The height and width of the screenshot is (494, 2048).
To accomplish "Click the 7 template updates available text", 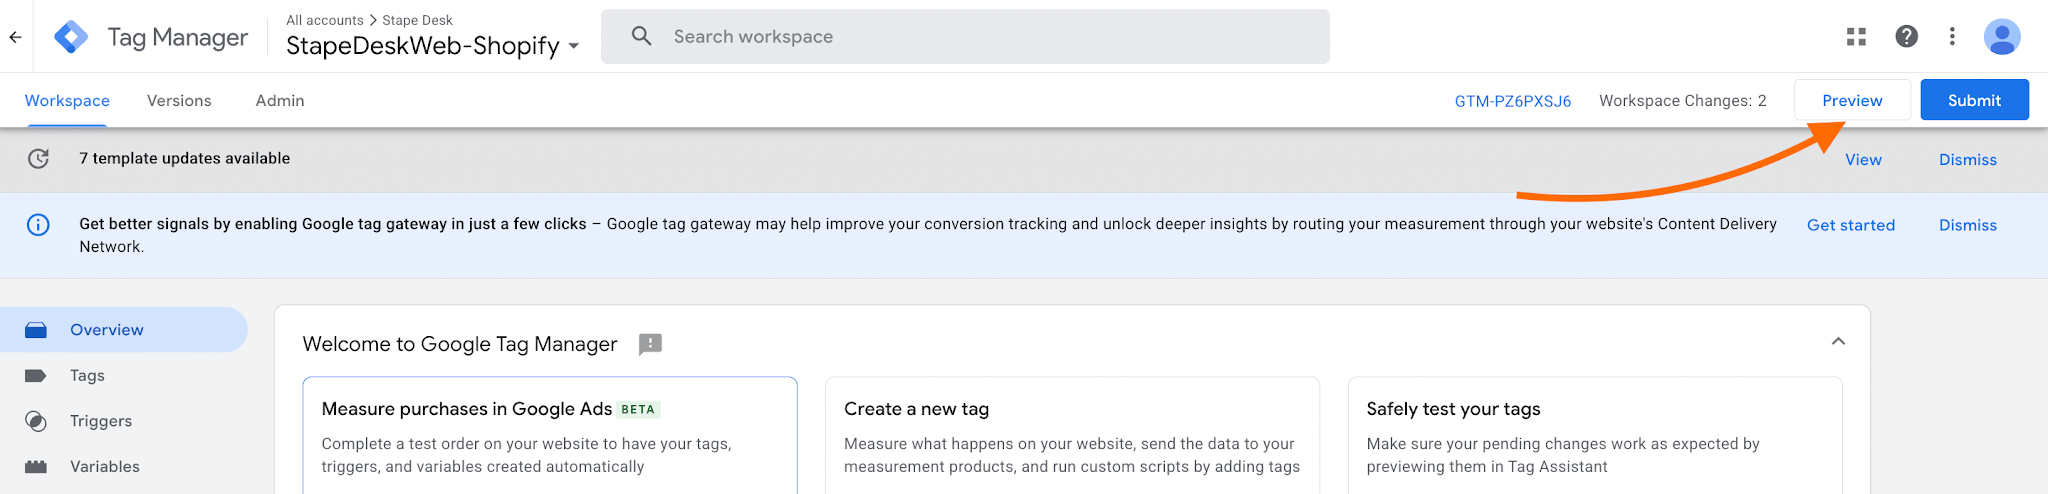I will 185,158.
